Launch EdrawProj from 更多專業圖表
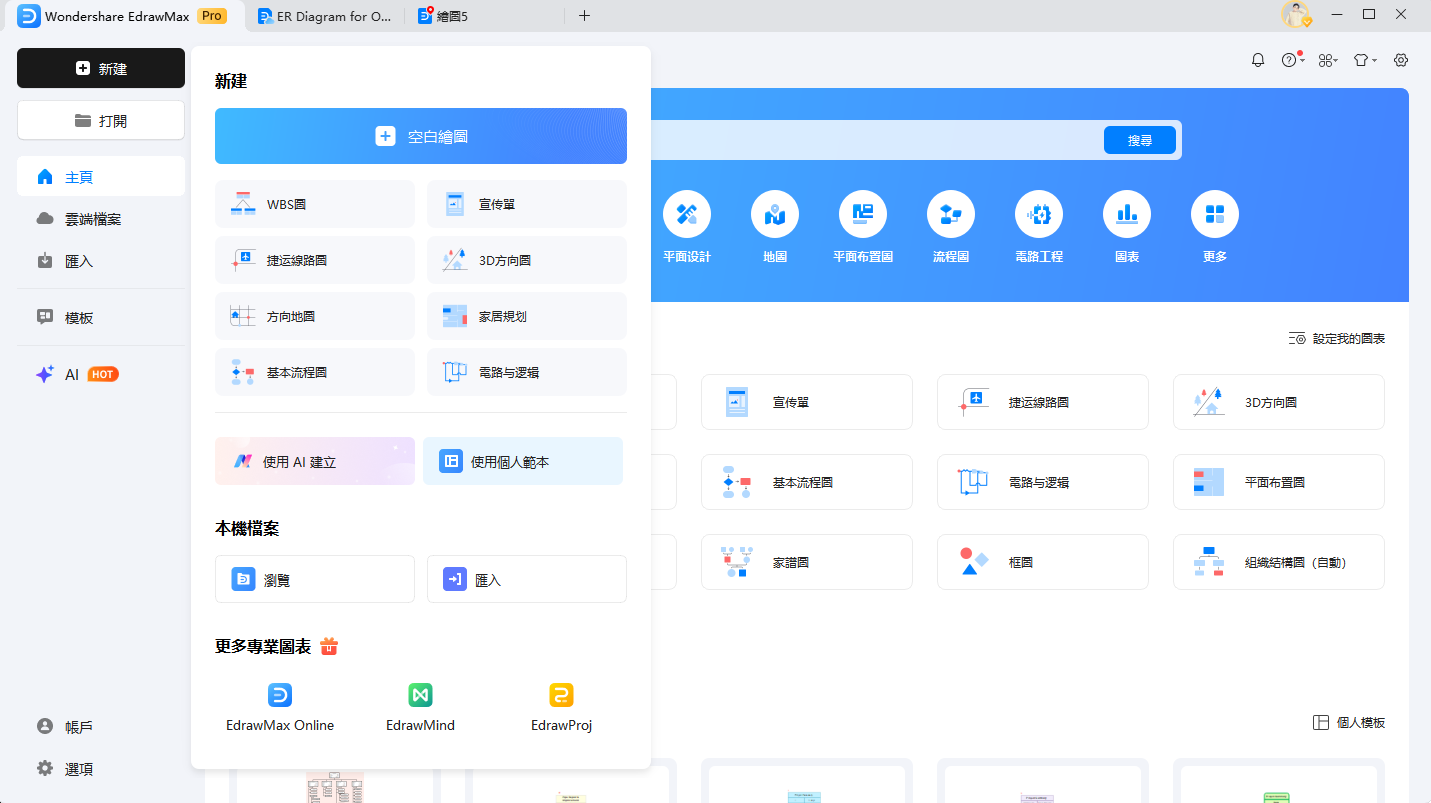Image resolution: width=1431 pixels, height=803 pixels. click(561, 706)
